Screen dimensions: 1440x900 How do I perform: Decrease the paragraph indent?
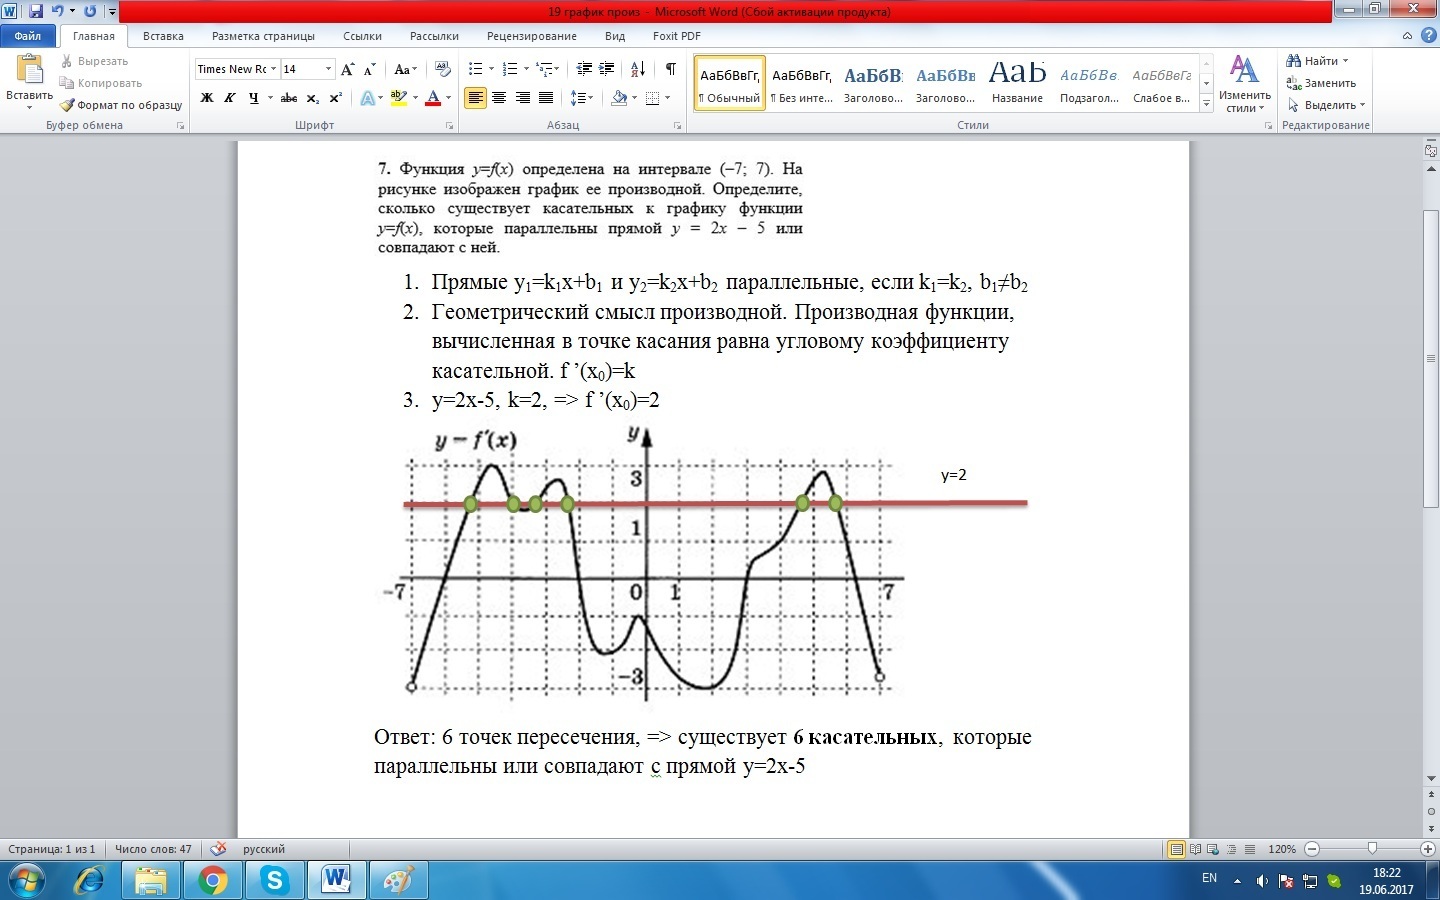coord(584,69)
